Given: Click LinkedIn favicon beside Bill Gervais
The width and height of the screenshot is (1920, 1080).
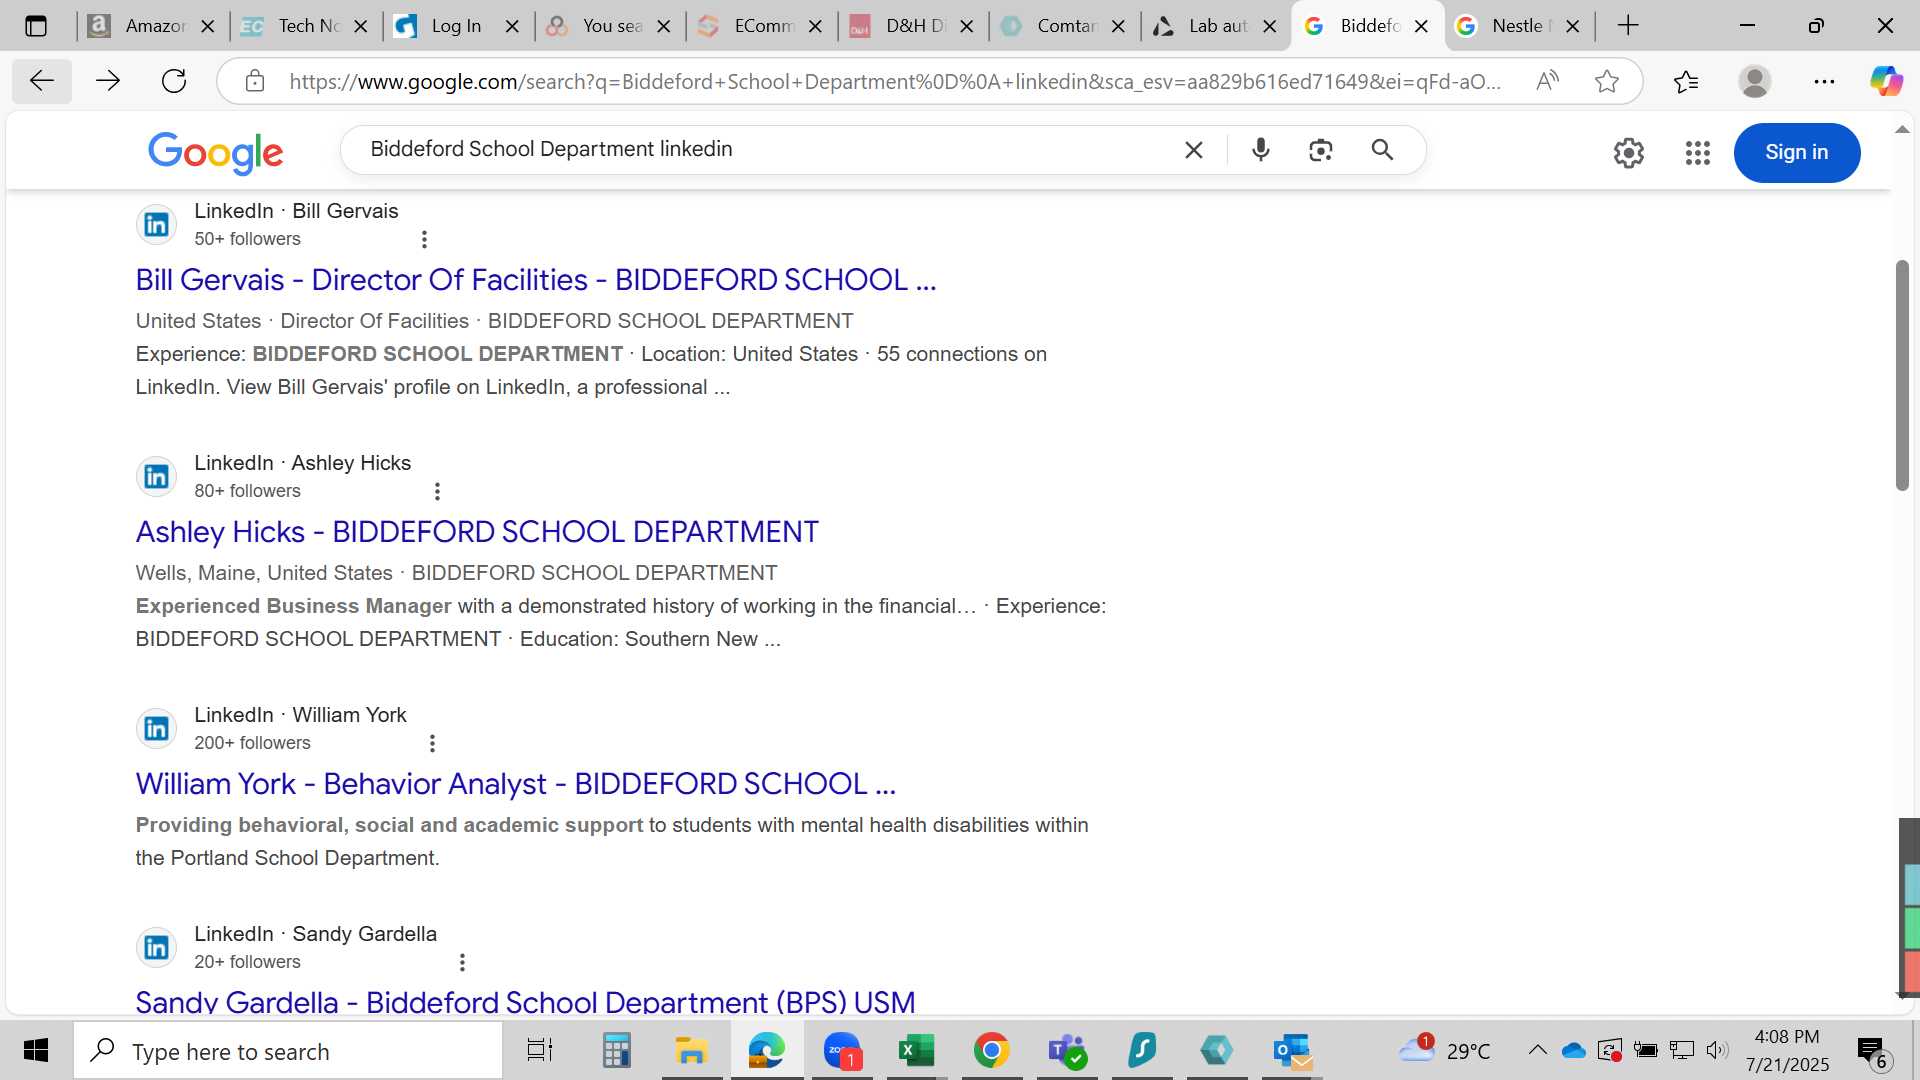Looking at the screenshot, I should point(157,225).
